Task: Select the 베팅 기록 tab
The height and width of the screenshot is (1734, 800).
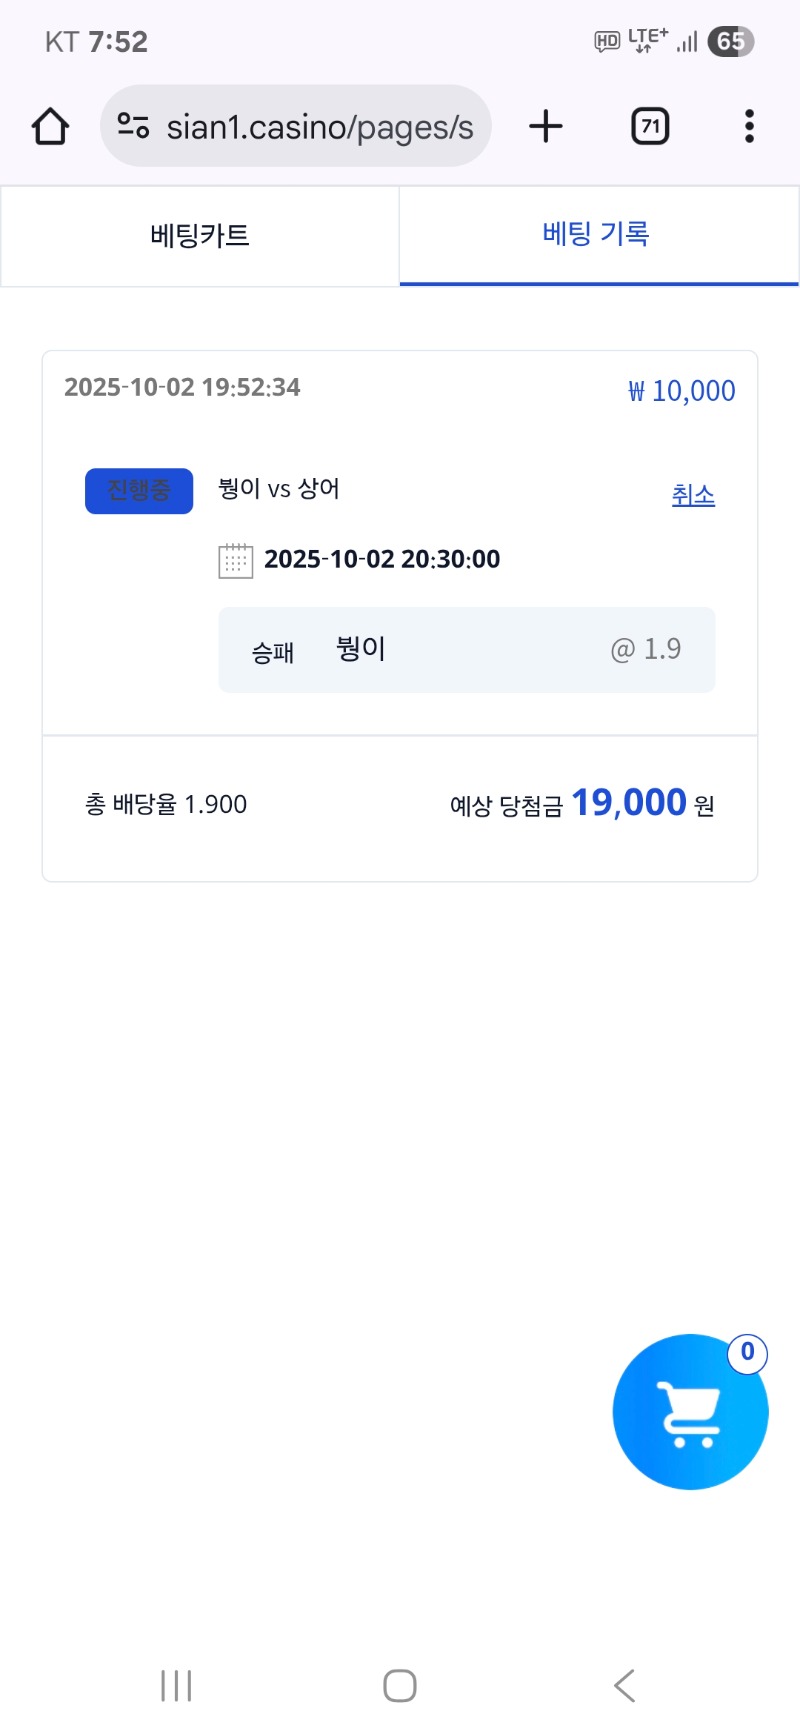Action: tap(597, 234)
